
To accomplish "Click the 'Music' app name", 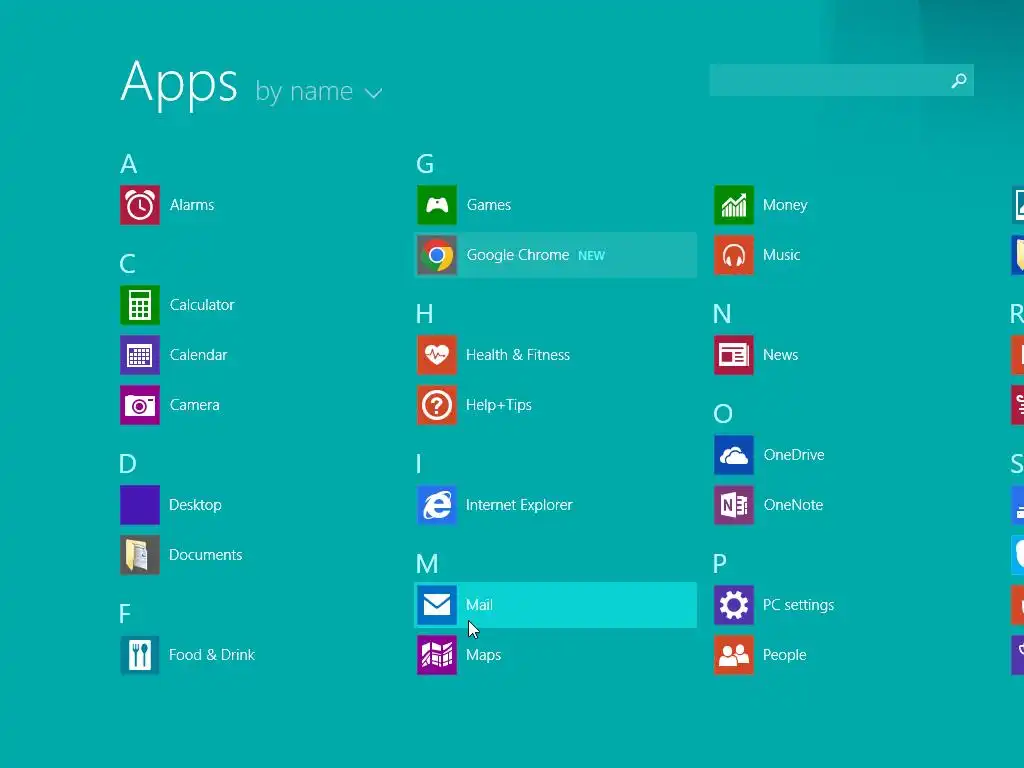I will (781, 255).
